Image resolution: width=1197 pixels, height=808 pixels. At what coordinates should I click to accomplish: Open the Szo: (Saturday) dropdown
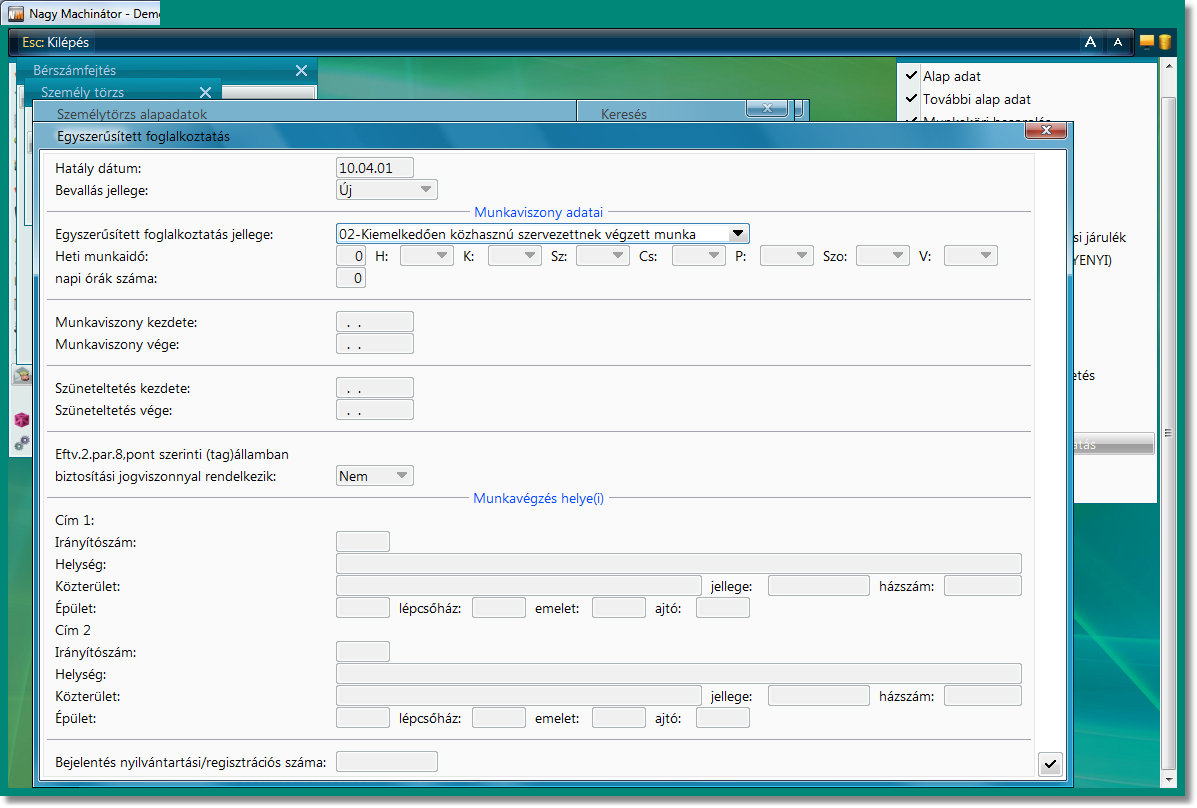(x=883, y=256)
